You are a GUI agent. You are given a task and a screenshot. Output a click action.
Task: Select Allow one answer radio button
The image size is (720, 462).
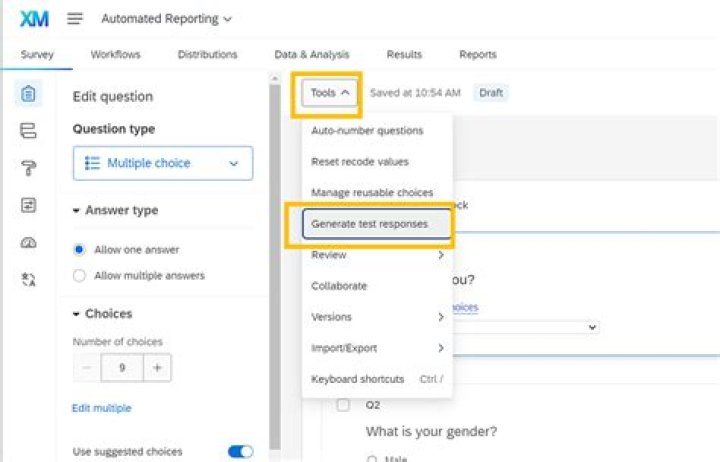pyautogui.click(x=79, y=249)
